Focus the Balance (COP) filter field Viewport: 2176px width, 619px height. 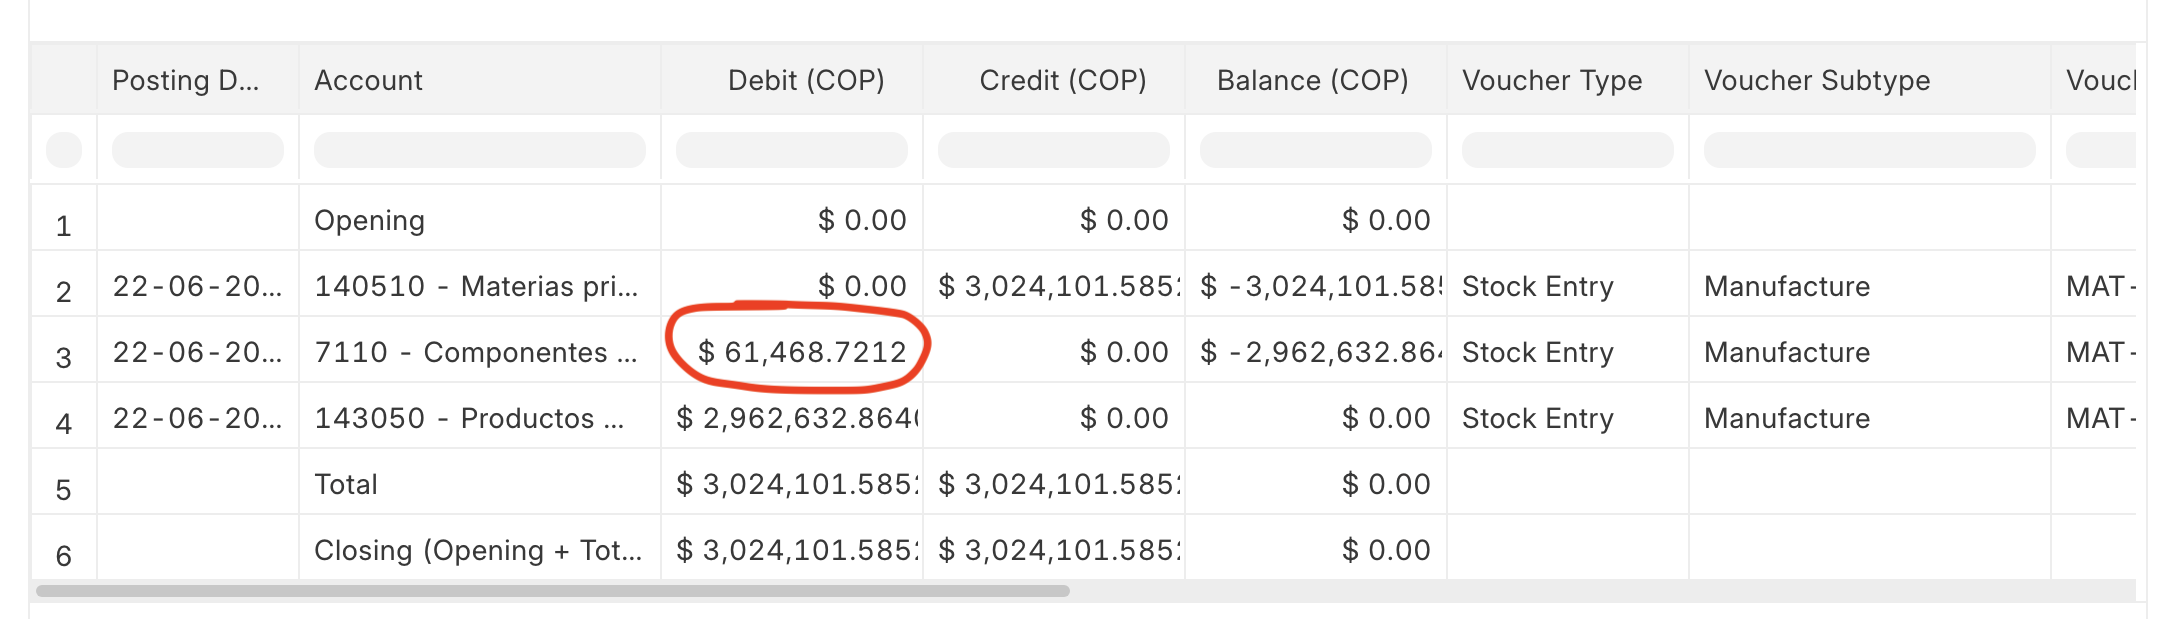(x=1316, y=150)
